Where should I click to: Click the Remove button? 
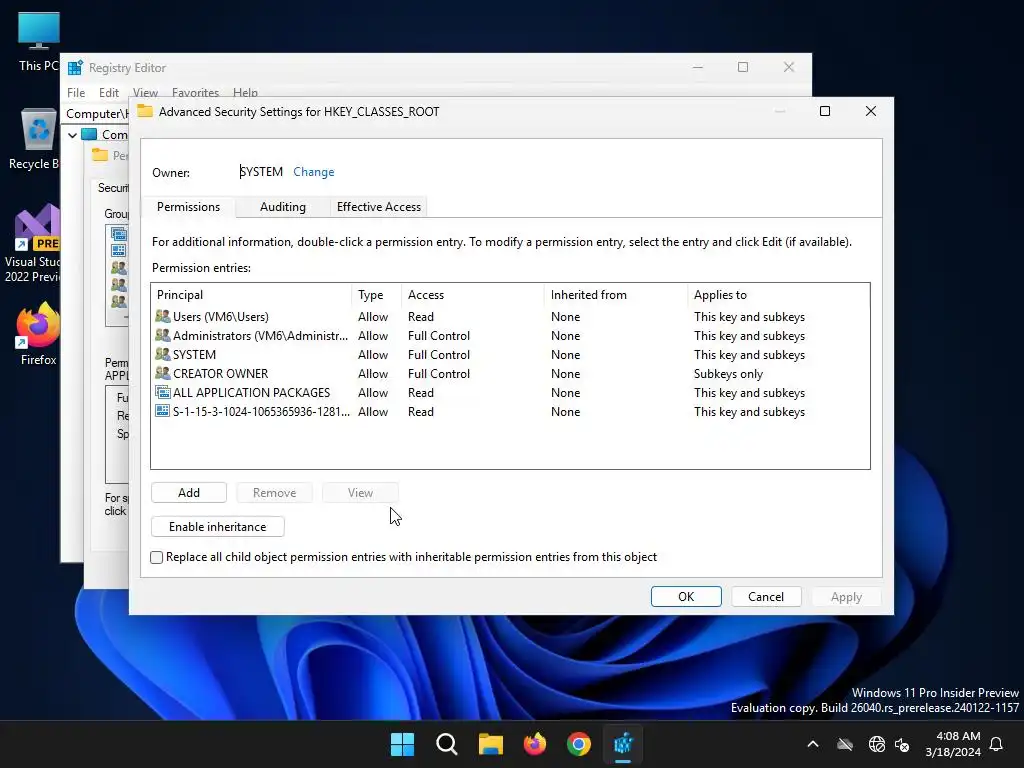pos(274,492)
